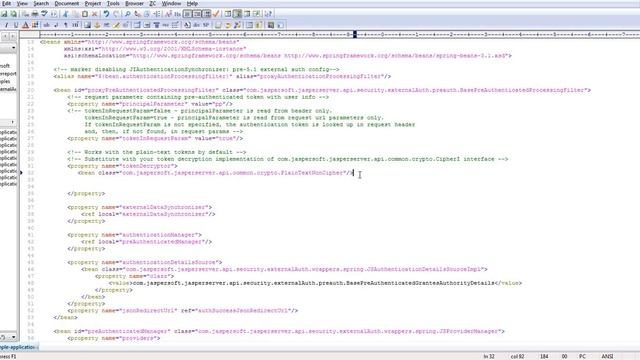Open font settings with the A icon
640x360 pixels.
coord(168,14)
